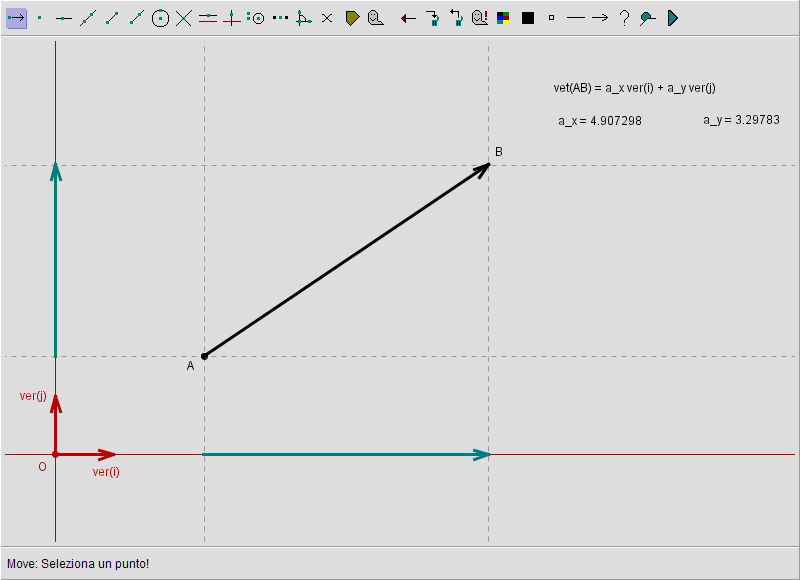This screenshot has height=580, width=800.
Task: Click point B at the vector tip
Action: pos(489,164)
